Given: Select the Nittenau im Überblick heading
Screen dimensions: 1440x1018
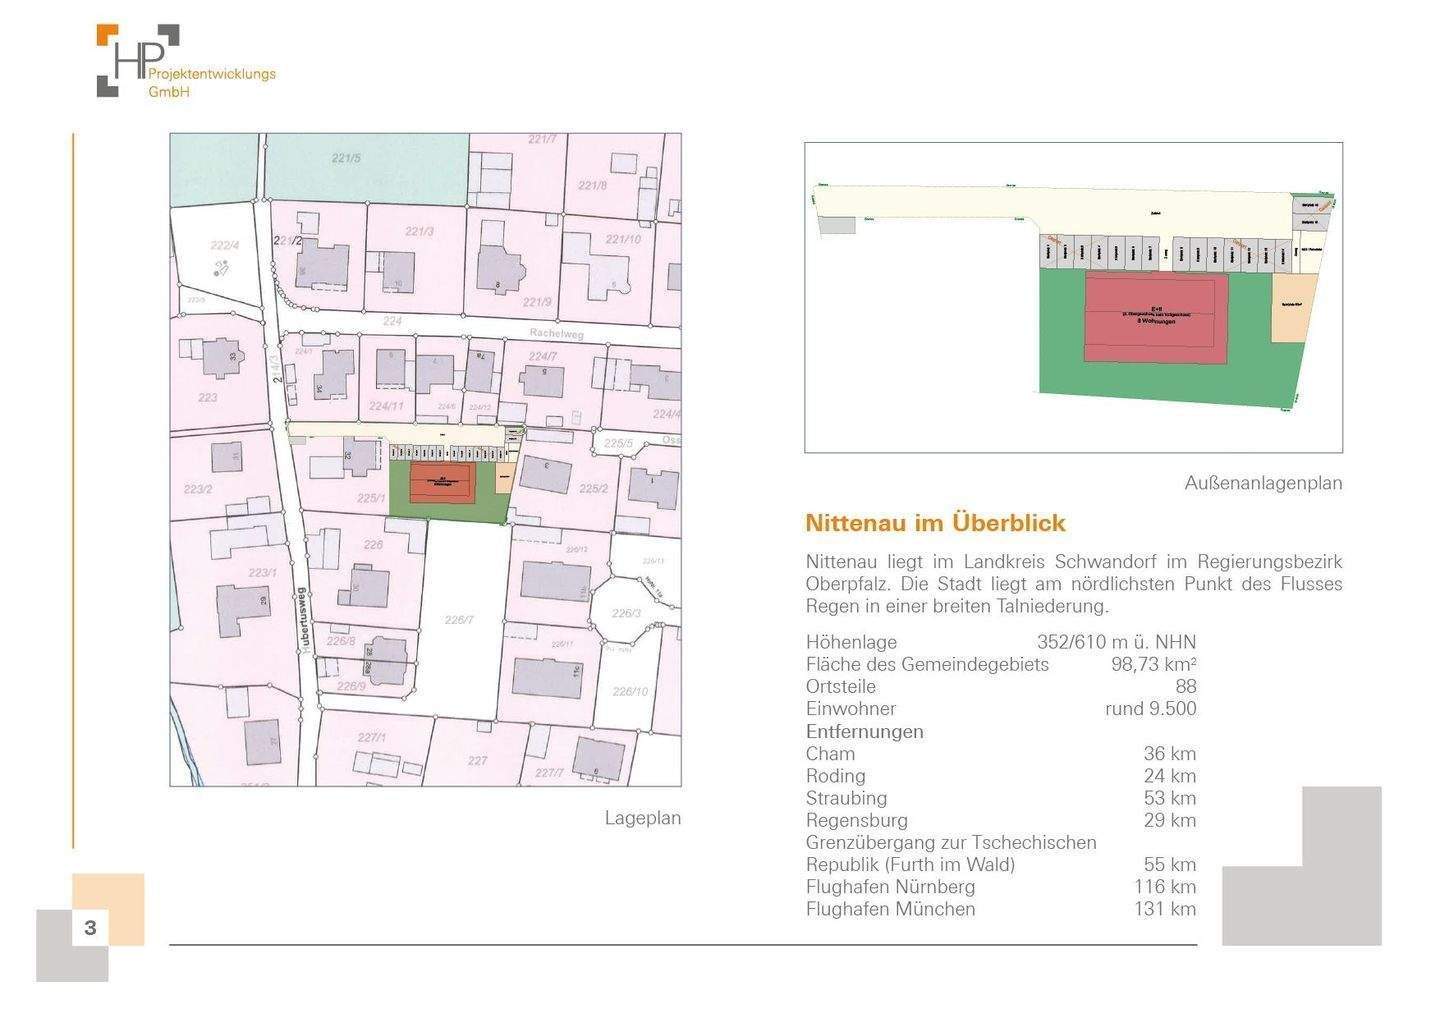Looking at the screenshot, I should click(x=935, y=522).
